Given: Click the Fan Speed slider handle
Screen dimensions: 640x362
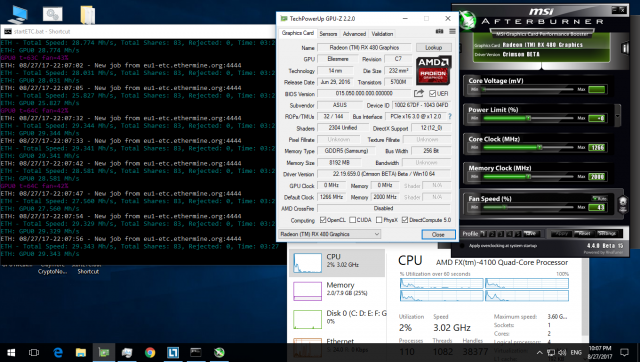Looking at the screenshot, I should [x=505, y=207].
